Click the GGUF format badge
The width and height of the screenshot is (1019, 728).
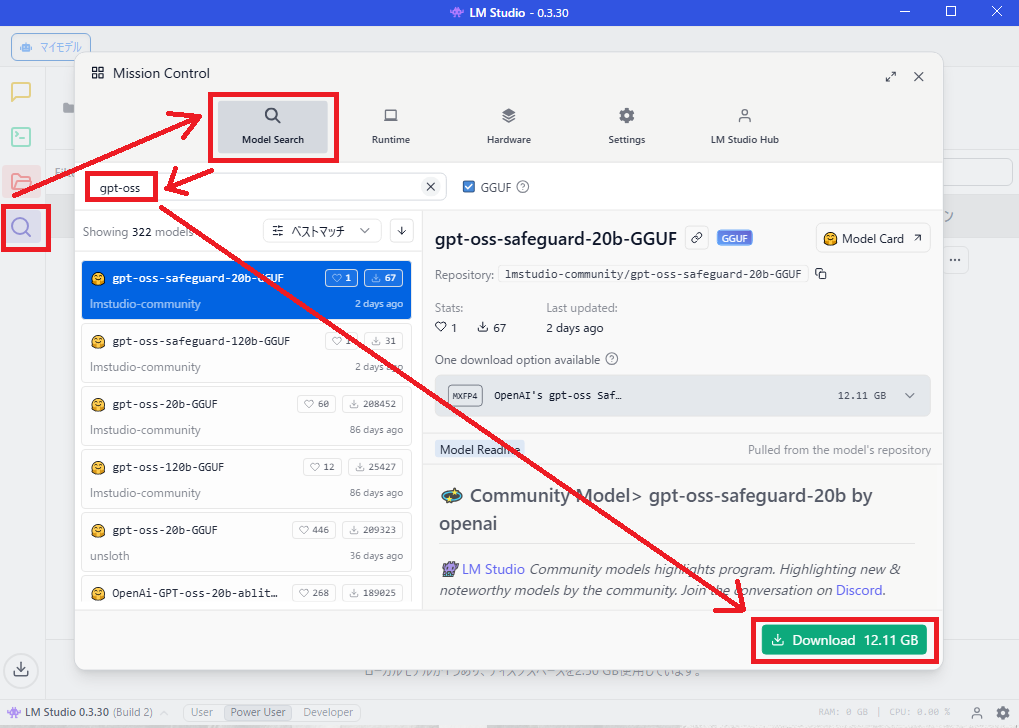[734, 238]
